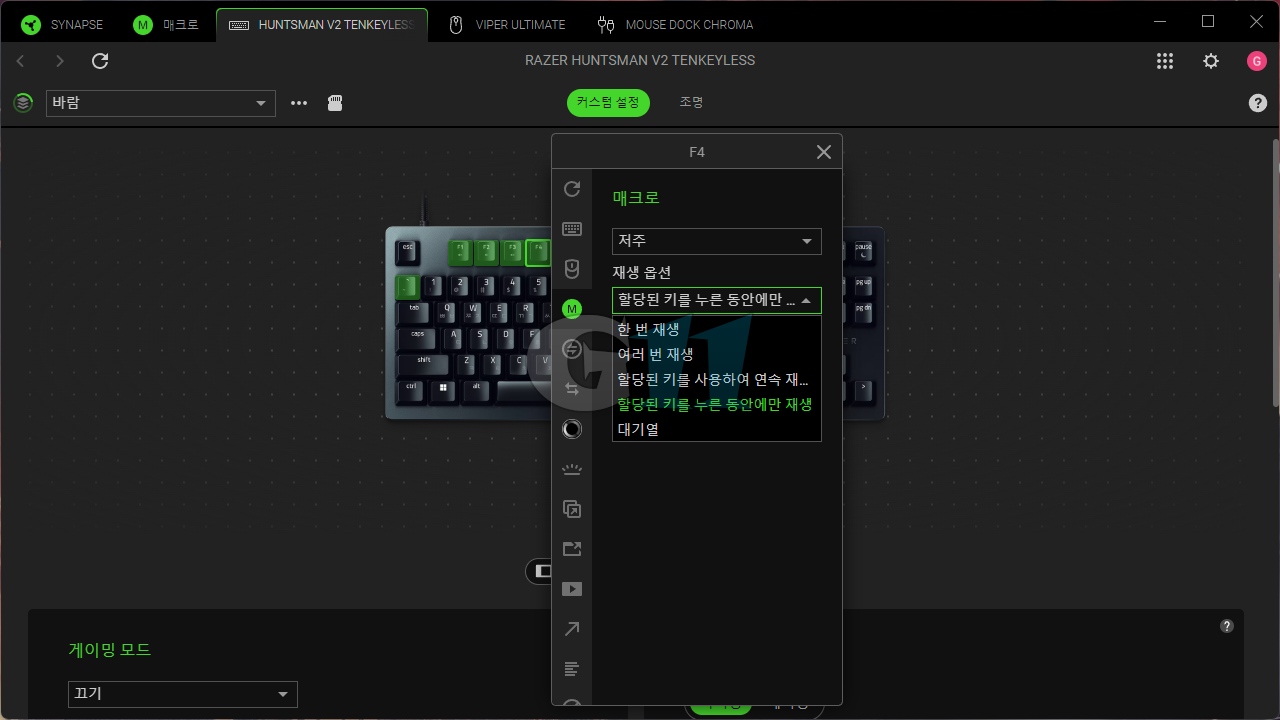Select the Switch Profile arrows icon

(x=572, y=389)
